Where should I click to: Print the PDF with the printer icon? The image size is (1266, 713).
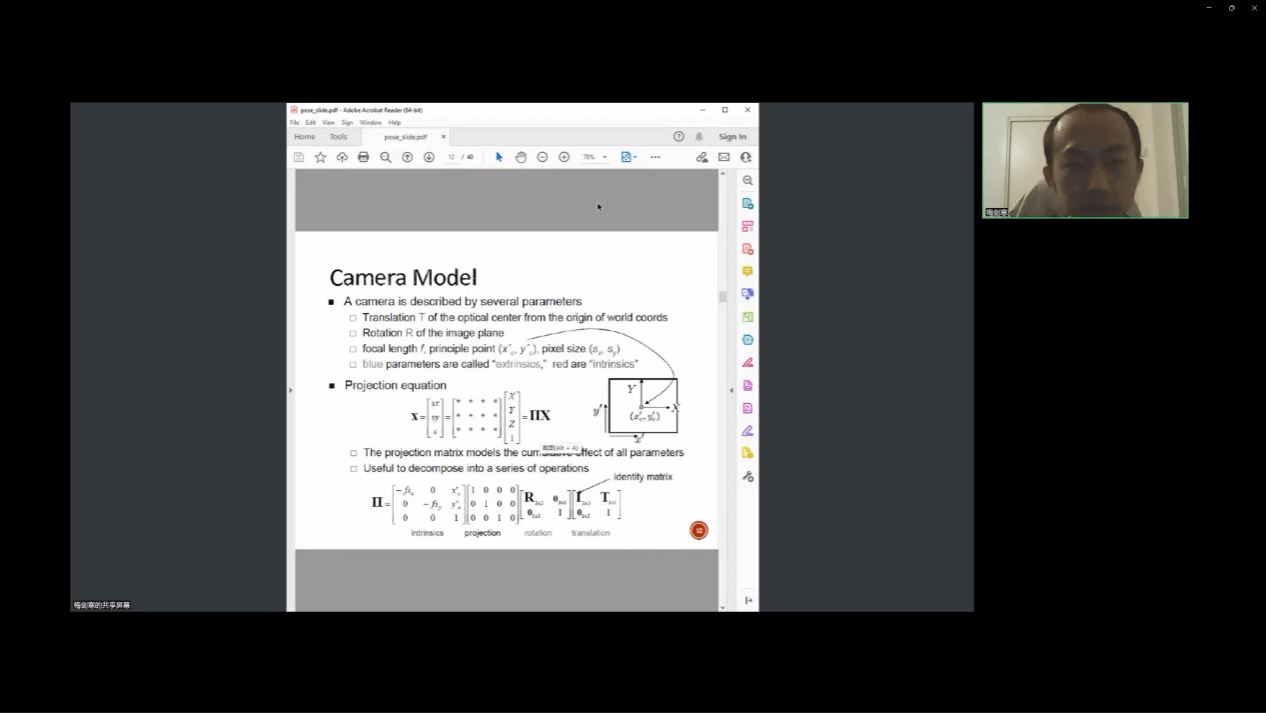[x=363, y=157]
